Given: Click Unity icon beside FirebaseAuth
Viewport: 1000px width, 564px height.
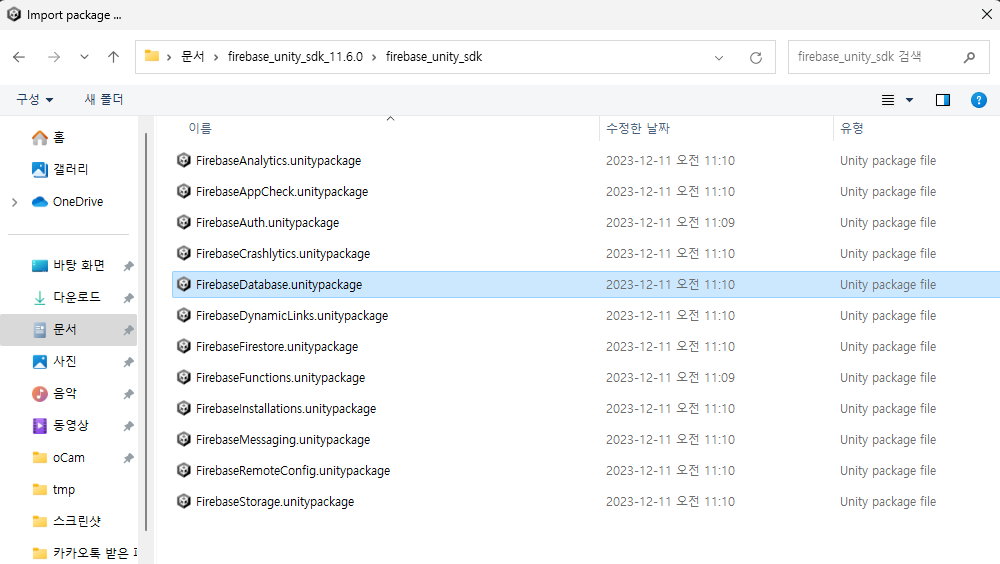Looking at the screenshot, I should [x=184, y=222].
